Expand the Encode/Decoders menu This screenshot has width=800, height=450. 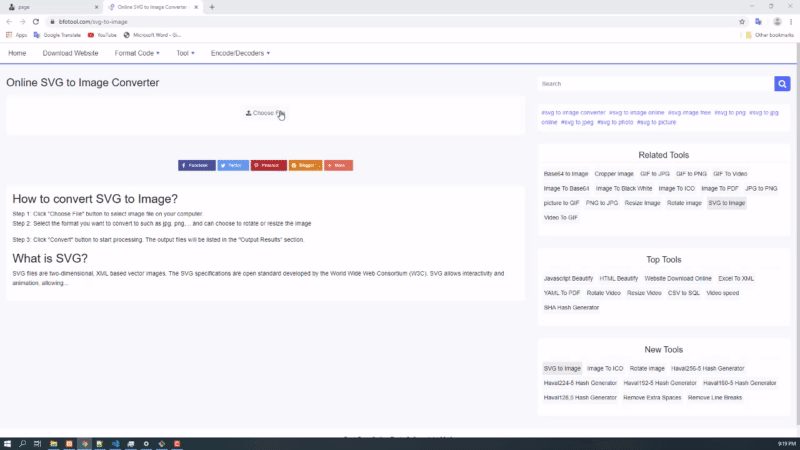tap(240, 53)
